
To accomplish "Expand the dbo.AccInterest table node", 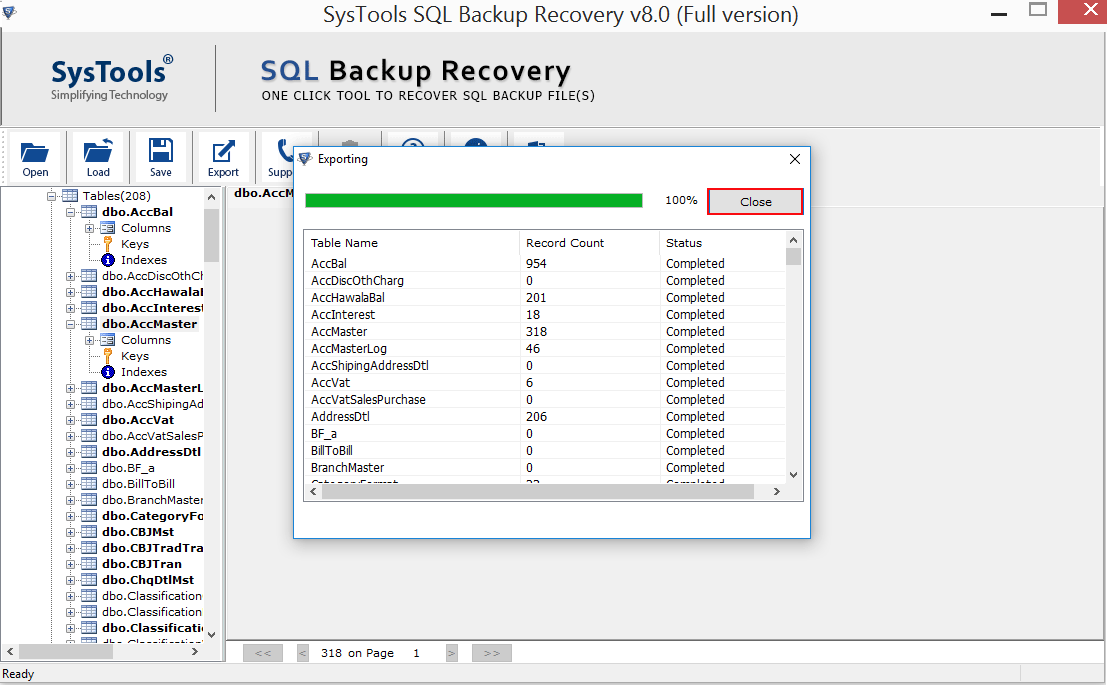I will tap(70, 308).
